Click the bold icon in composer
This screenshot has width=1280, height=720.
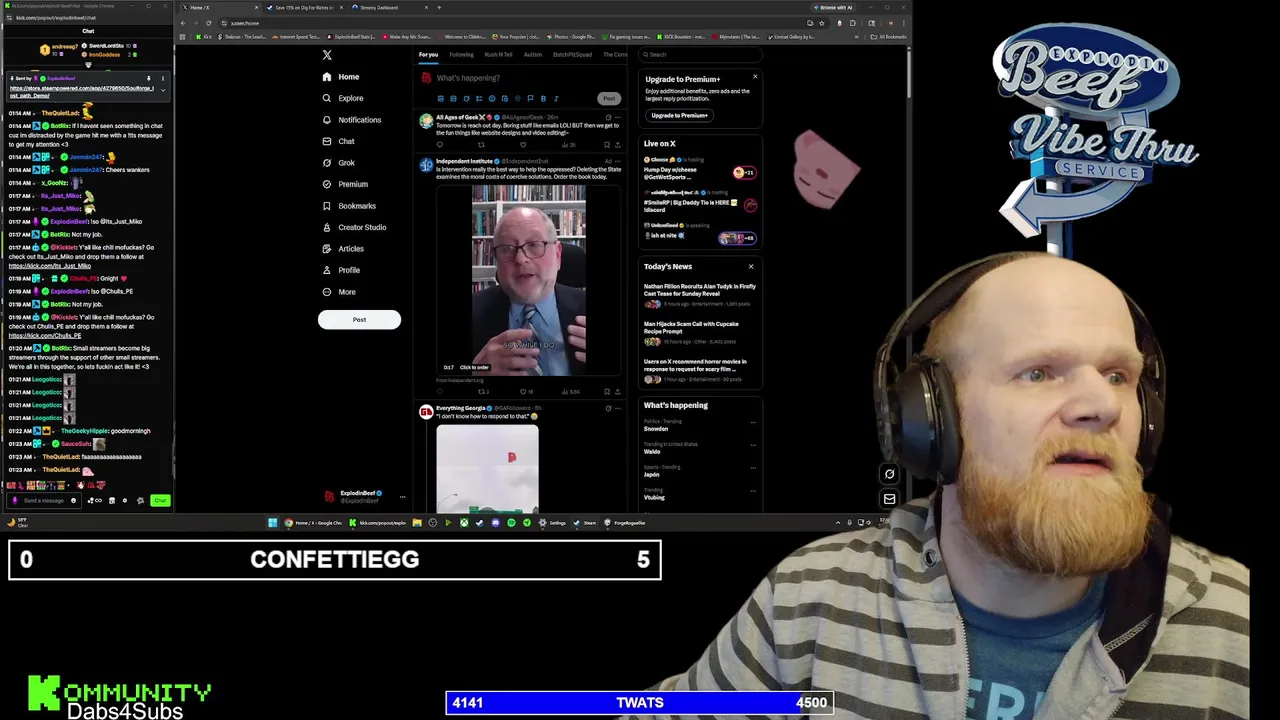tap(543, 98)
